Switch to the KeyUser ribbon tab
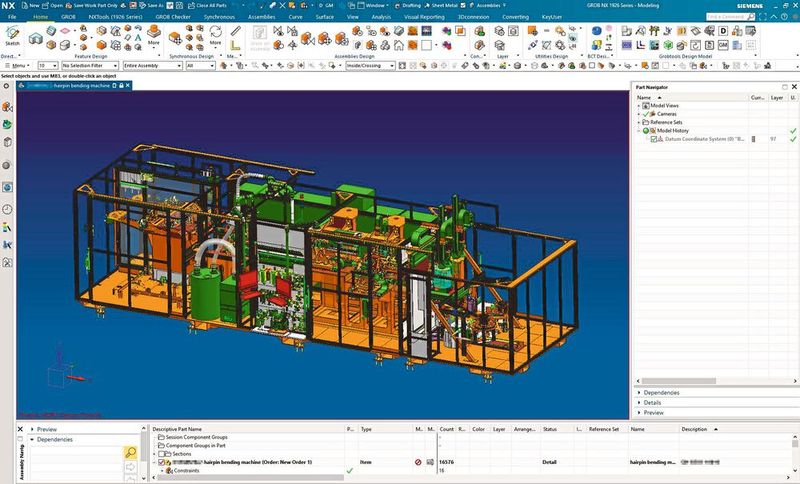Viewport: 800px width, 484px height. click(x=552, y=17)
